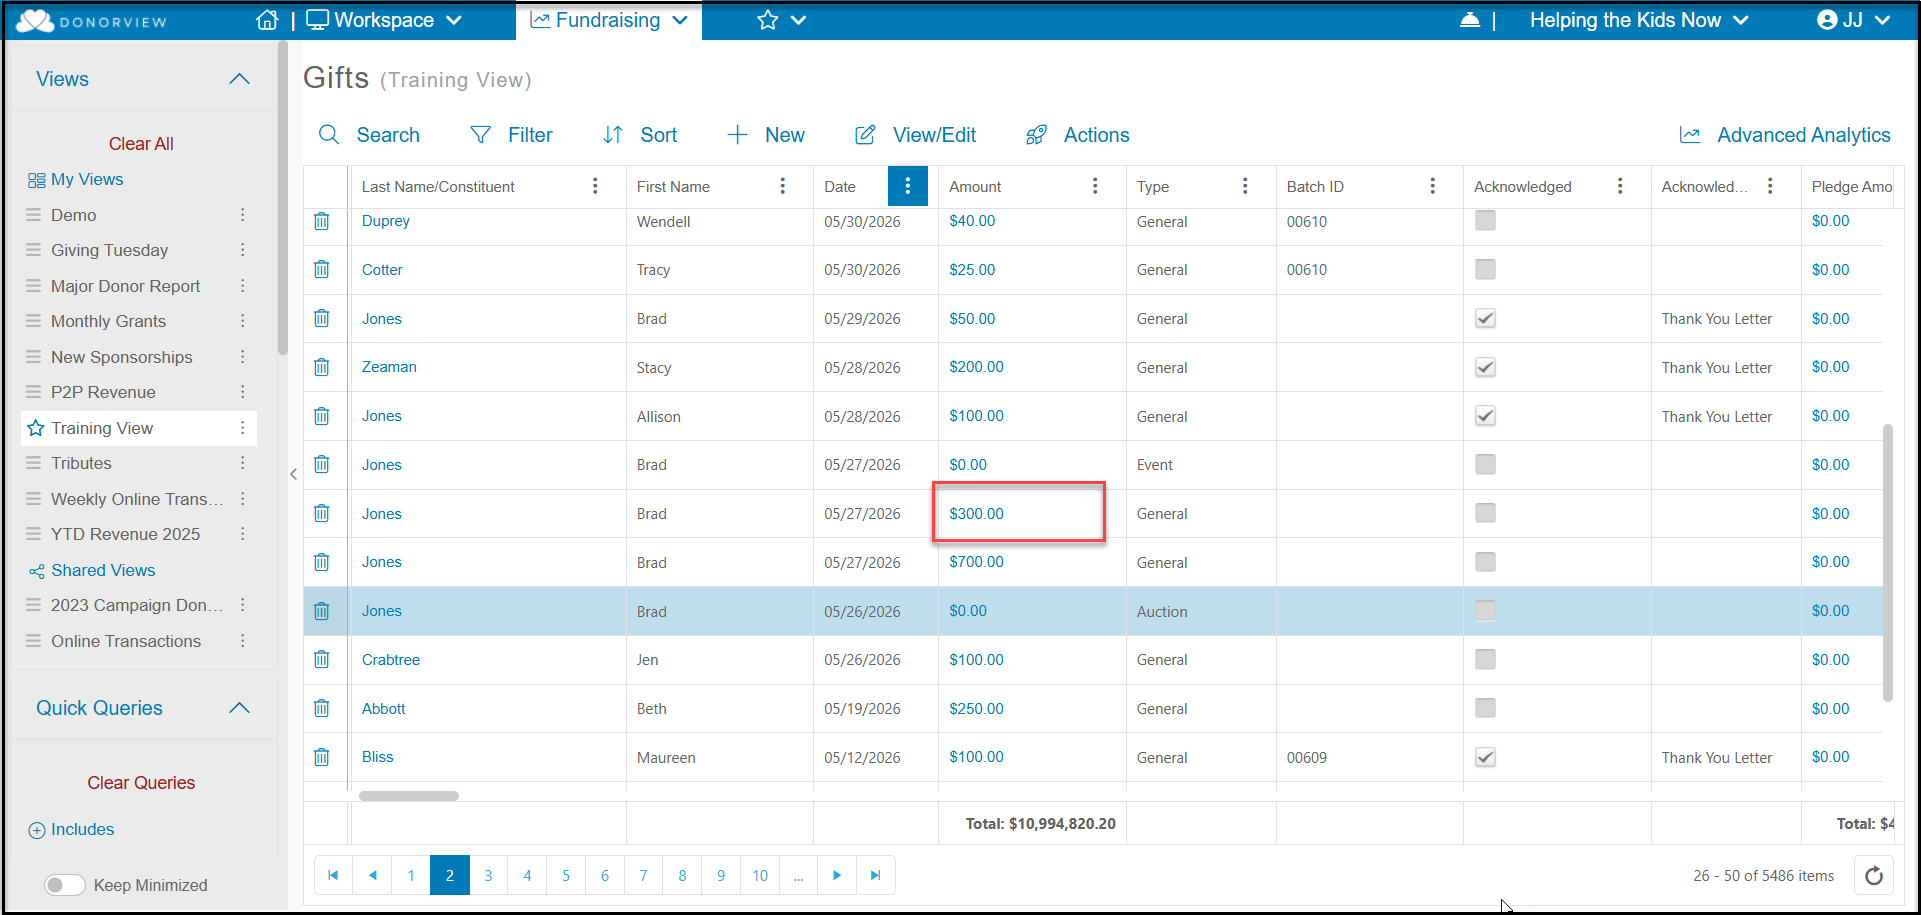
Task: Delete the Duprey Wendell gift row
Action: click(x=322, y=221)
